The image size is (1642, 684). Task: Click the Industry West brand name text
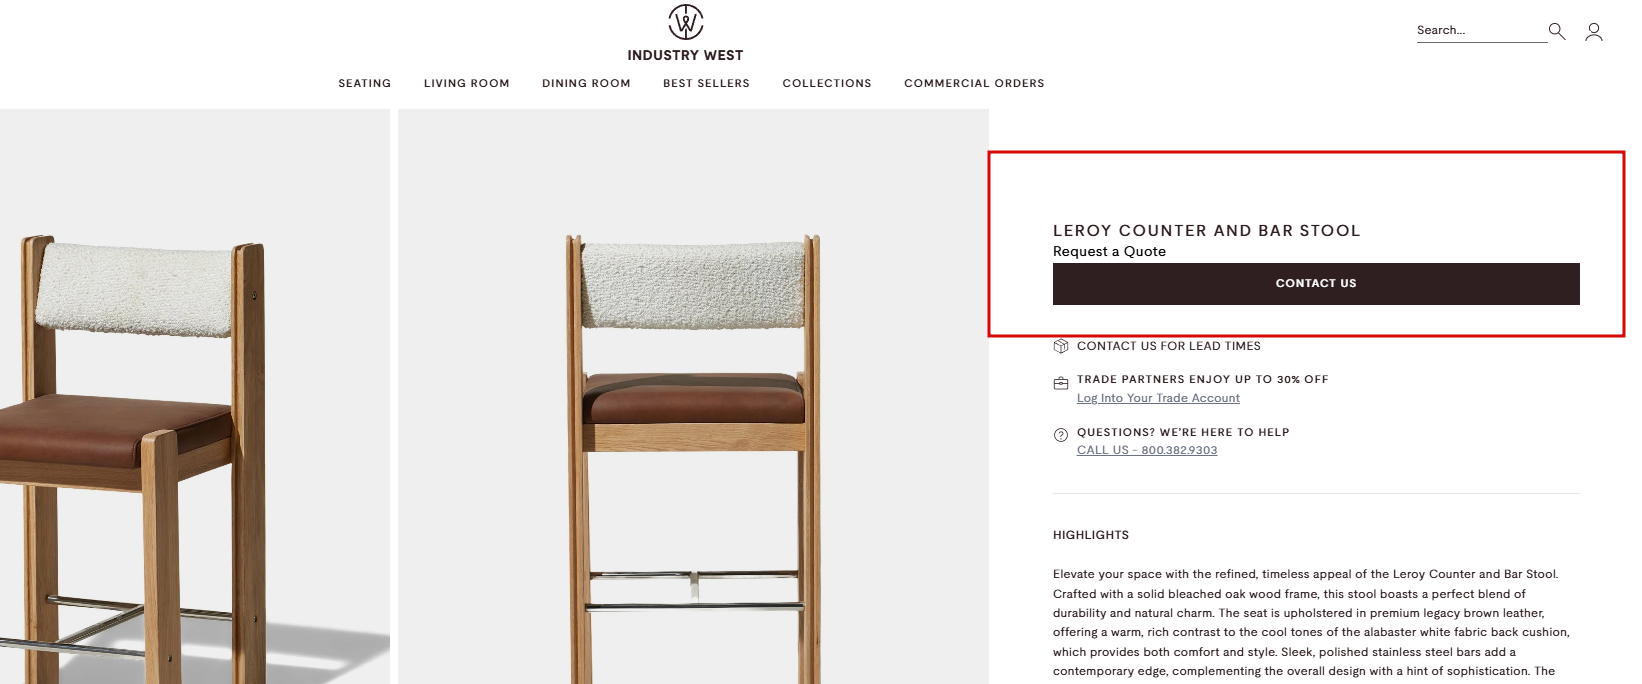point(686,55)
